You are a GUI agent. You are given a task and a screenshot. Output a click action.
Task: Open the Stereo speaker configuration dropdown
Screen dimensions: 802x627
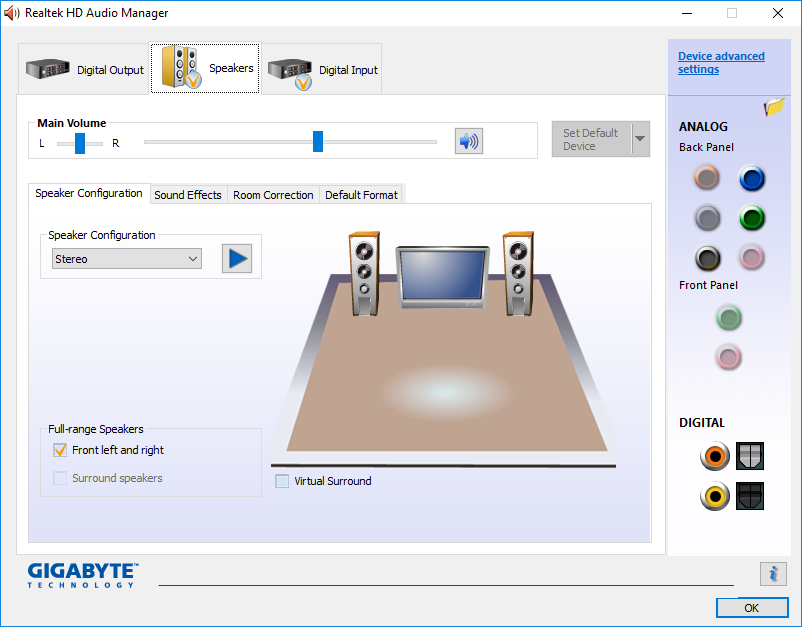click(x=127, y=259)
